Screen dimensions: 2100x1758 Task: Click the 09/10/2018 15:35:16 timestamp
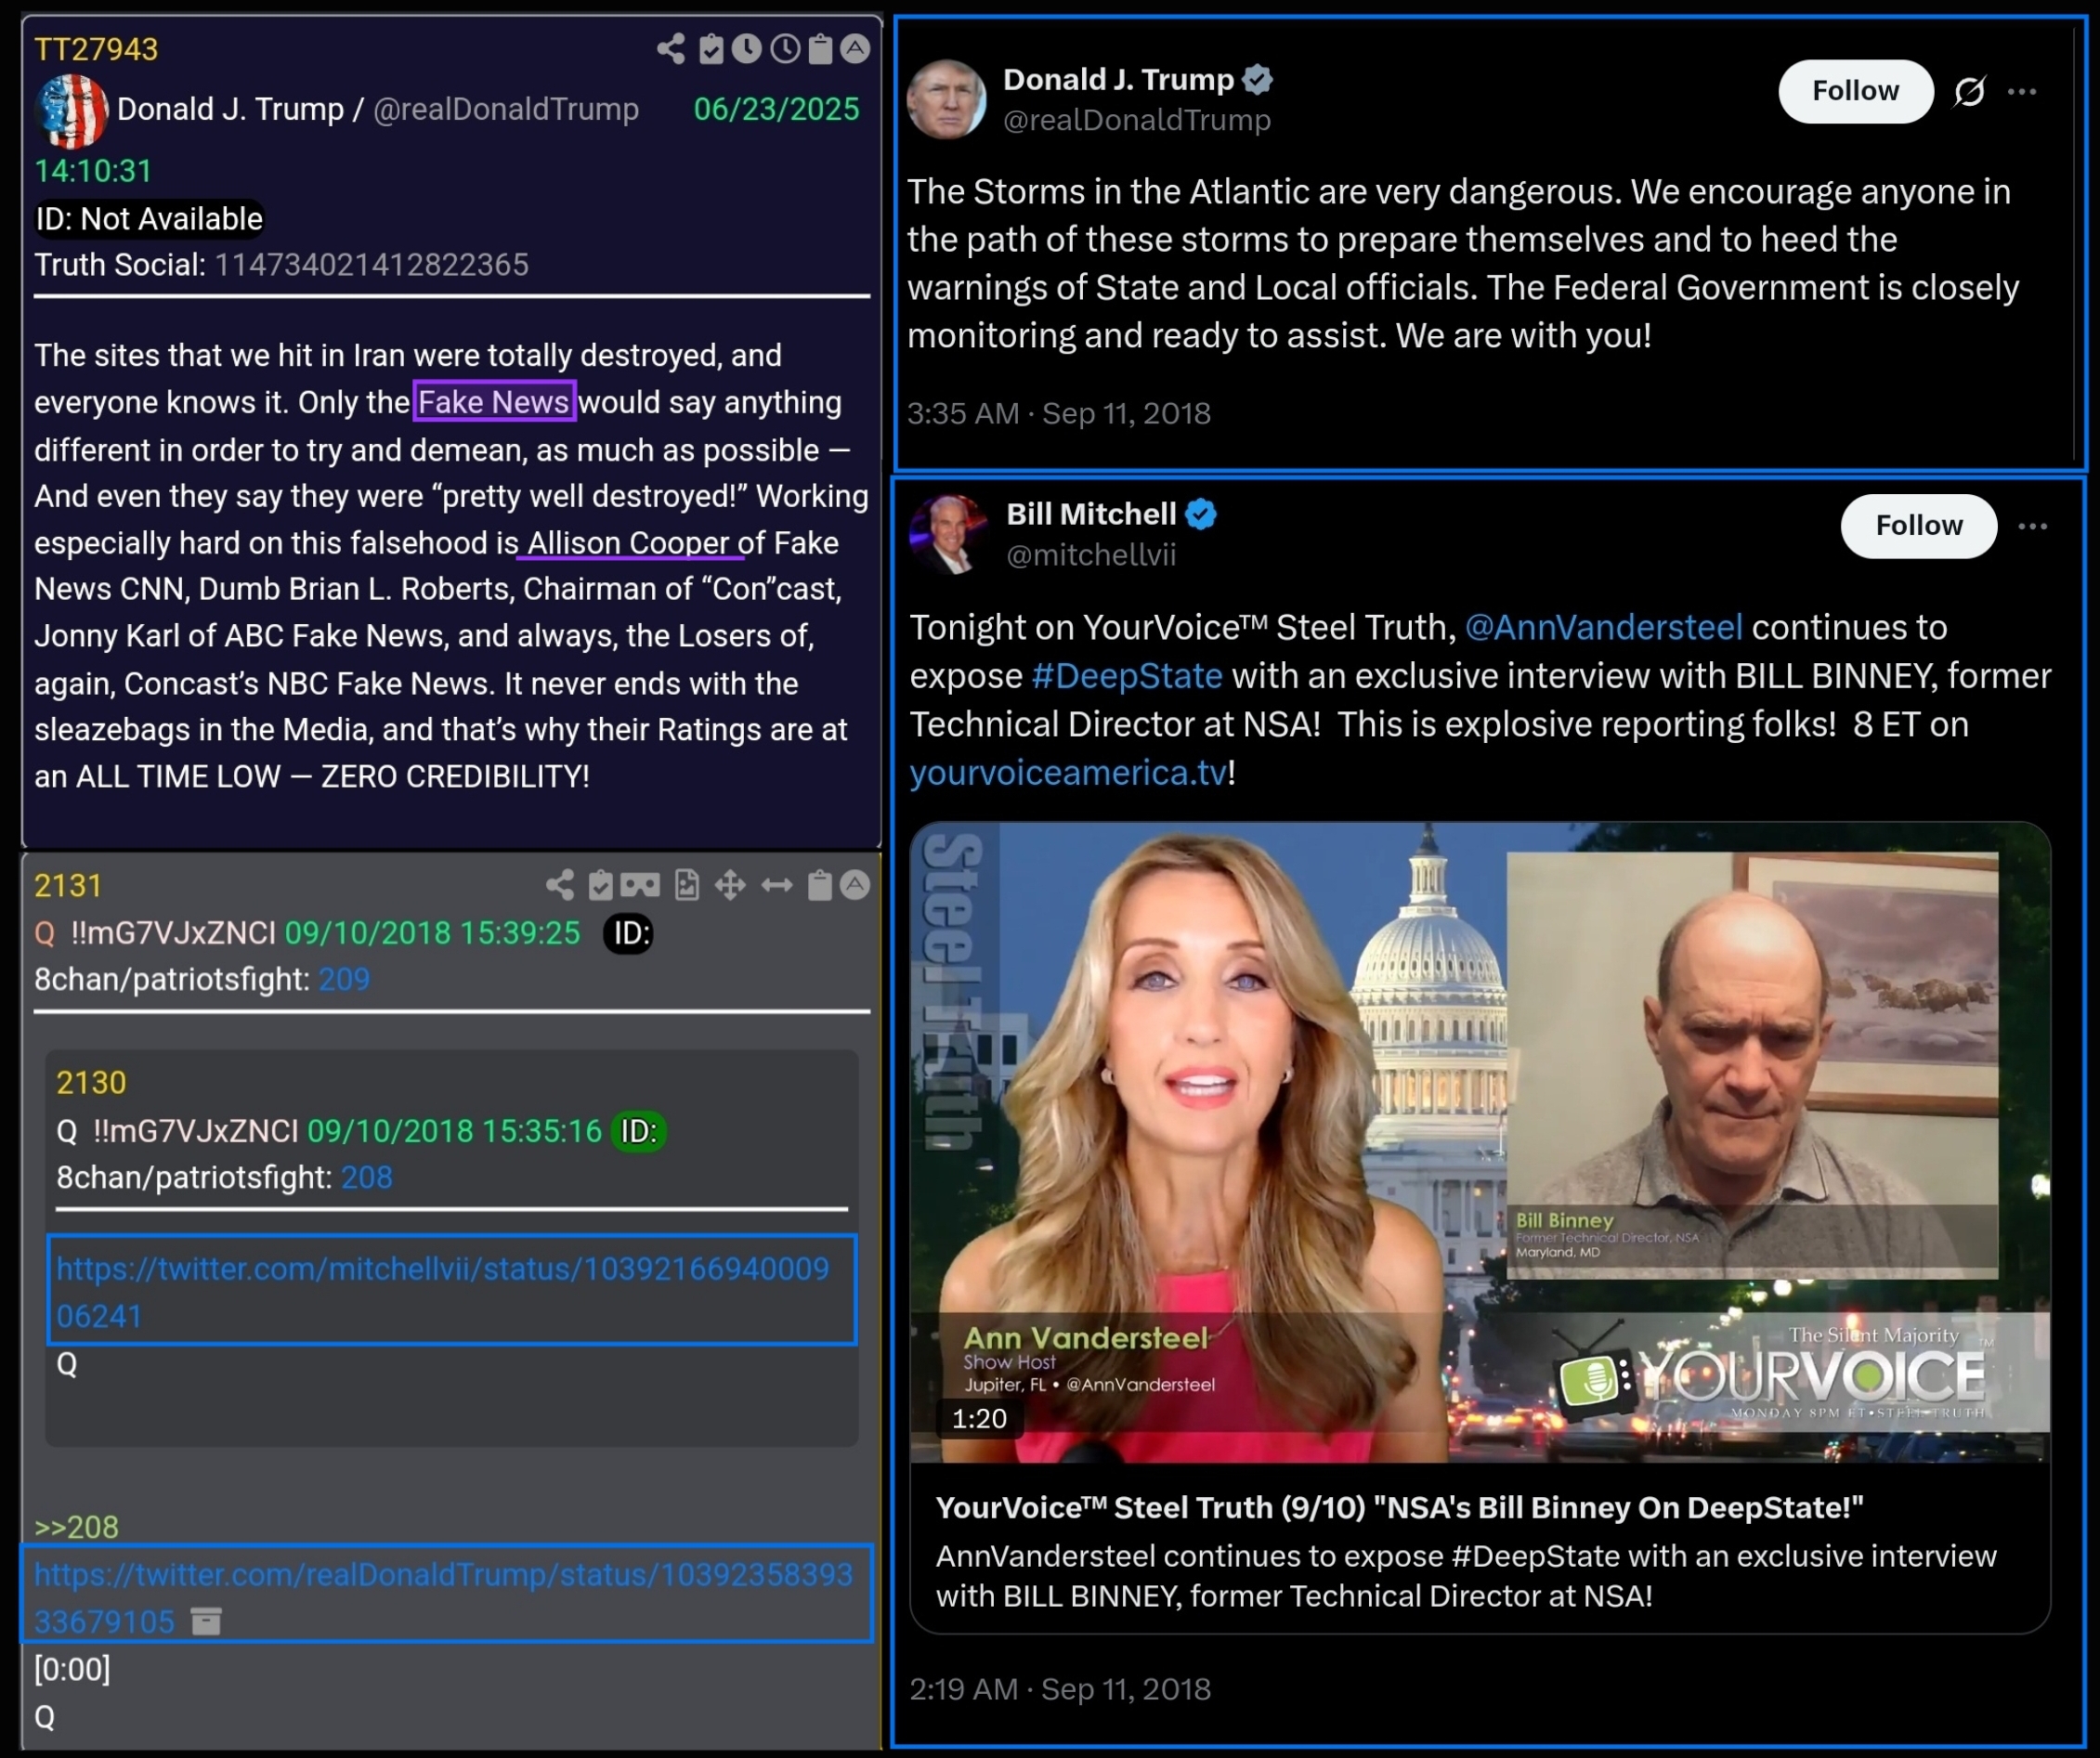(454, 1131)
